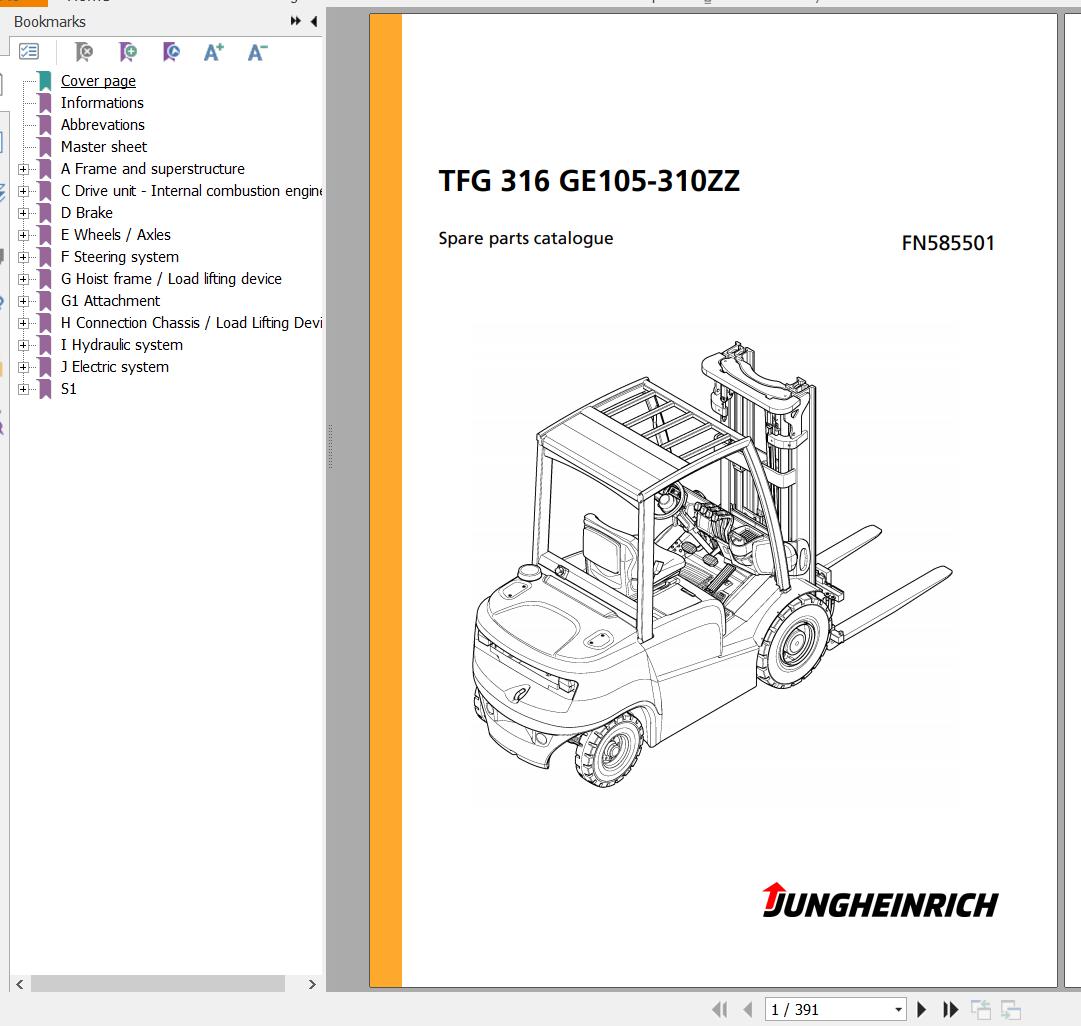Open the page number dropdown
The width and height of the screenshot is (1081, 1026).
pos(899,1010)
